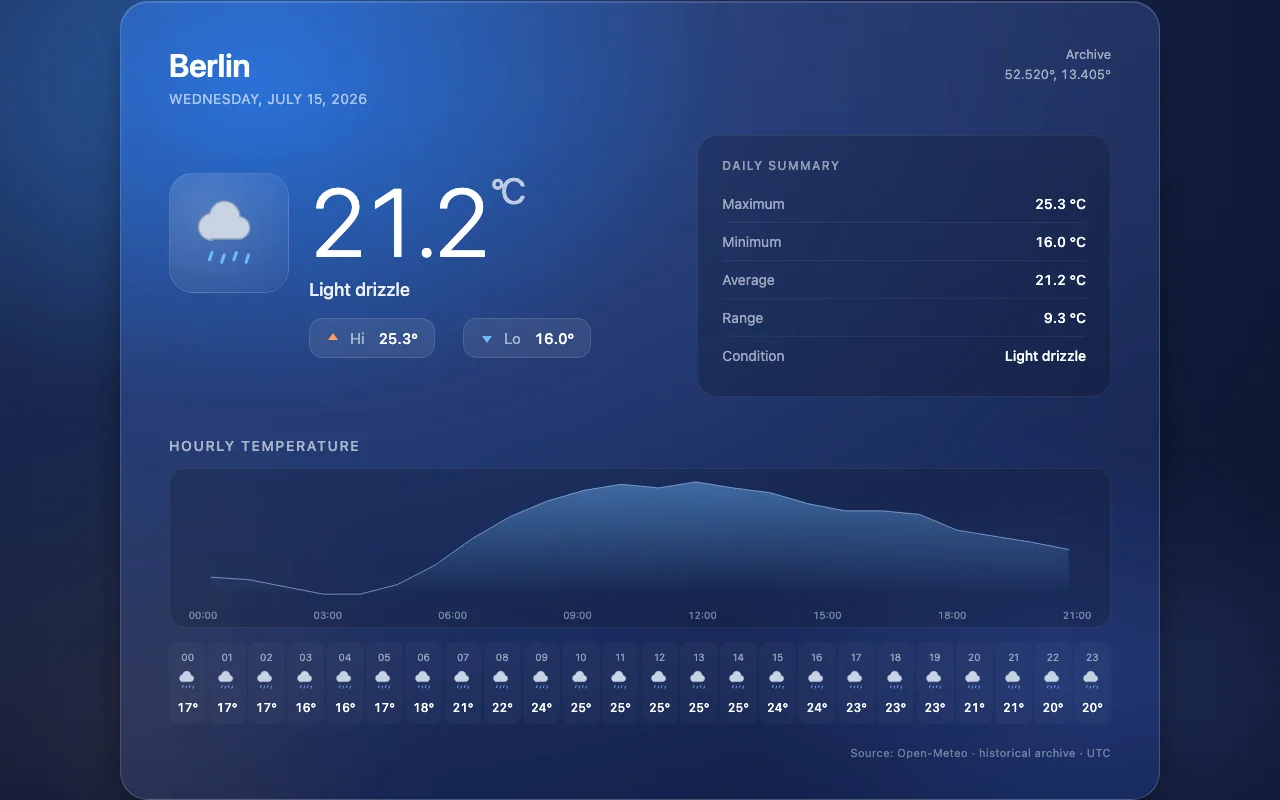Click the Berlin city title
1280x800 pixels.
(x=210, y=66)
